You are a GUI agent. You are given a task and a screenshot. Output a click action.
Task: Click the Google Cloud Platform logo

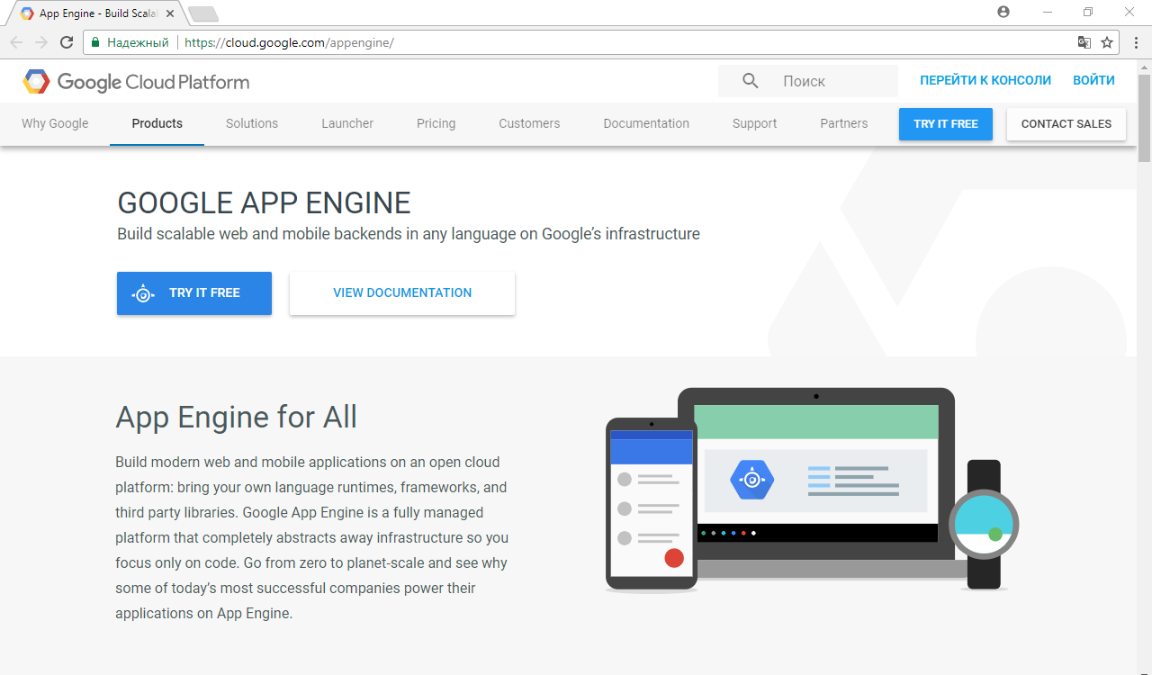(136, 82)
